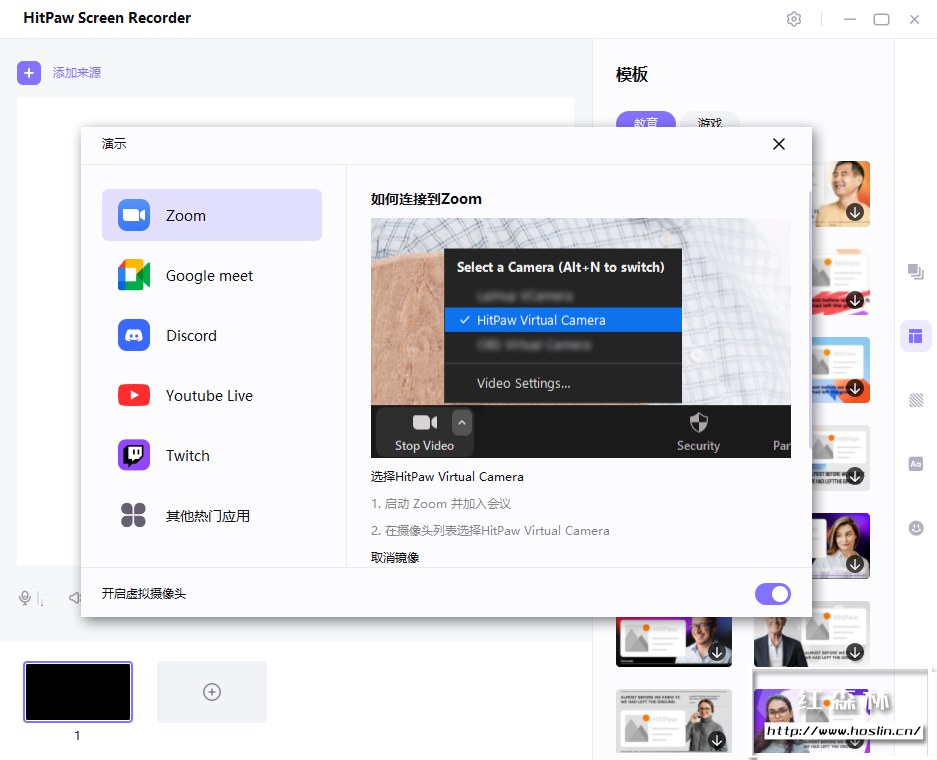Open the 游戏 templates tab
This screenshot has width=937, height=760.
(710, 119)
